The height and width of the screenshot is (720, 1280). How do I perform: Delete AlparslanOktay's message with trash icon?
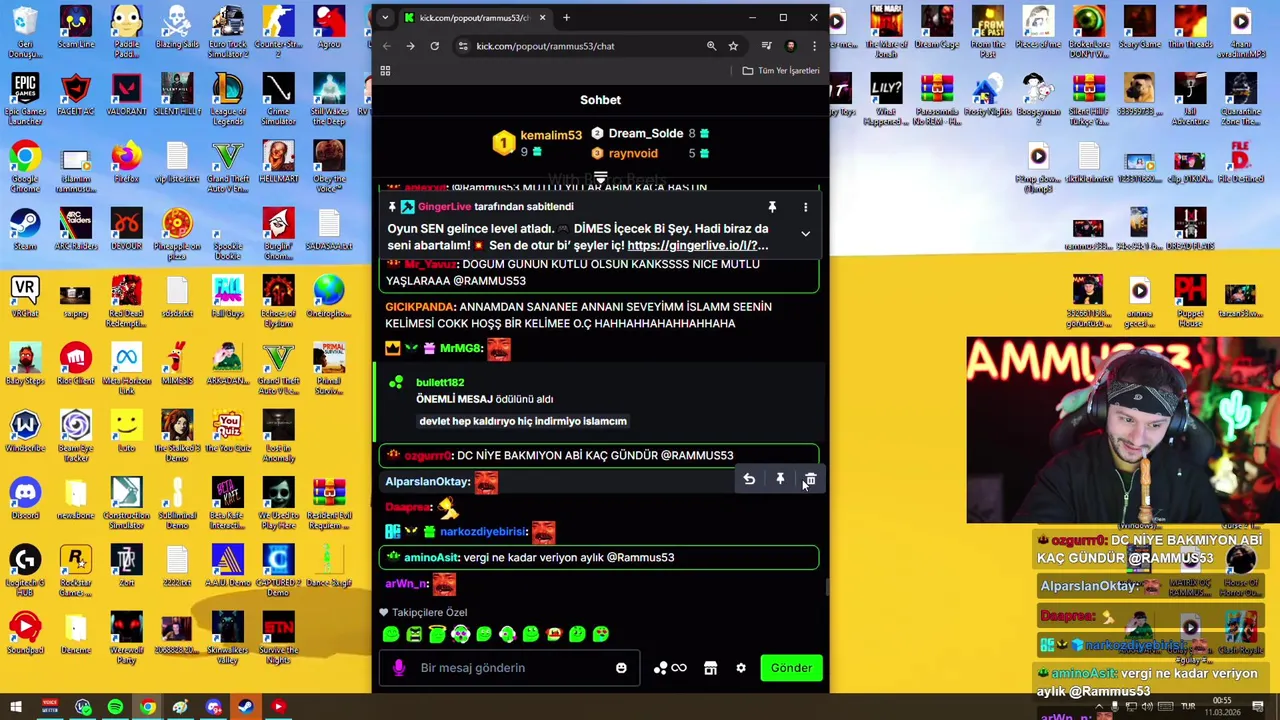810,480
